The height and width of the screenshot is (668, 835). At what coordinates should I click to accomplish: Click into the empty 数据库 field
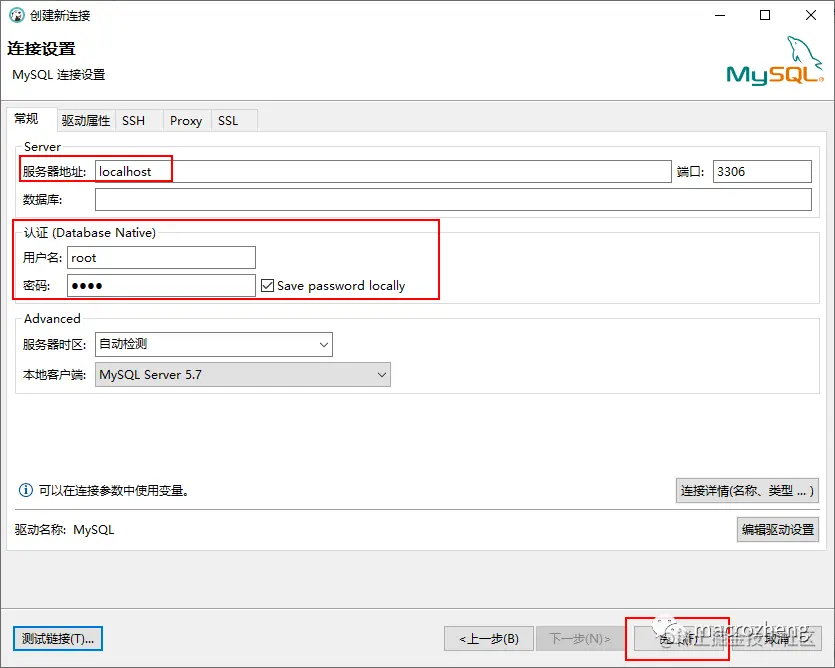[x=453, y=199]
